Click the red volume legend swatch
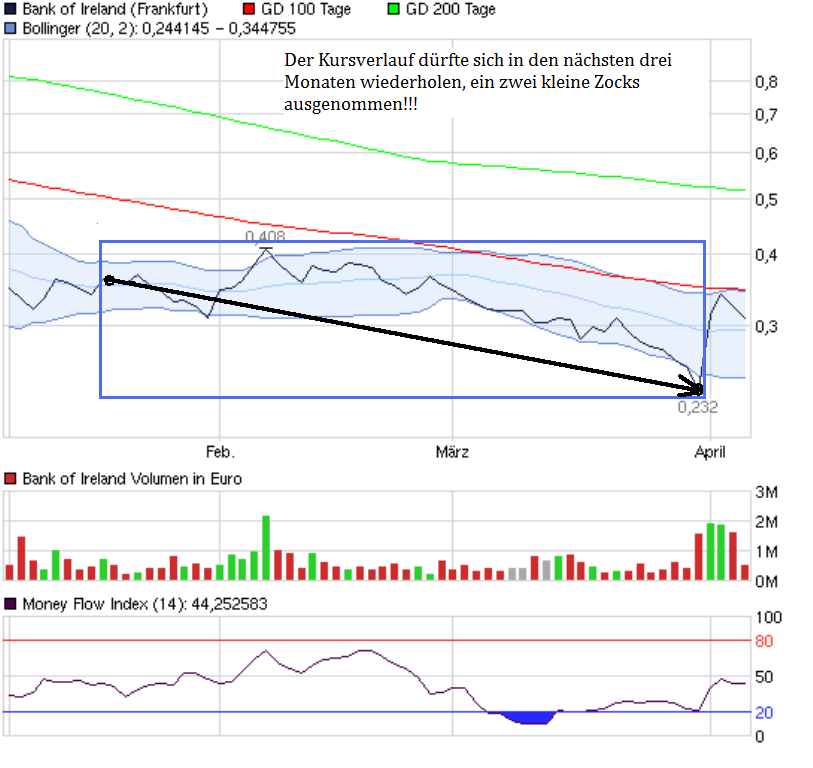Image resolution: width=813 pixels, height=768 pixels. pos(10,478)
